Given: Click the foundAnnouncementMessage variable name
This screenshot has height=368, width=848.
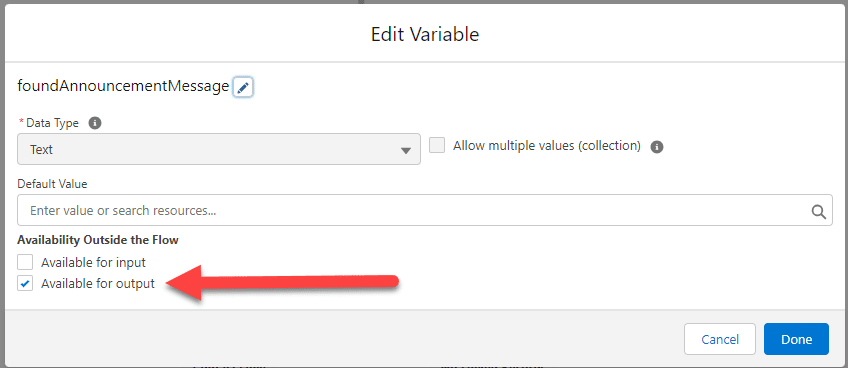Looking at the screenshot, I should (x=123, y=87).
